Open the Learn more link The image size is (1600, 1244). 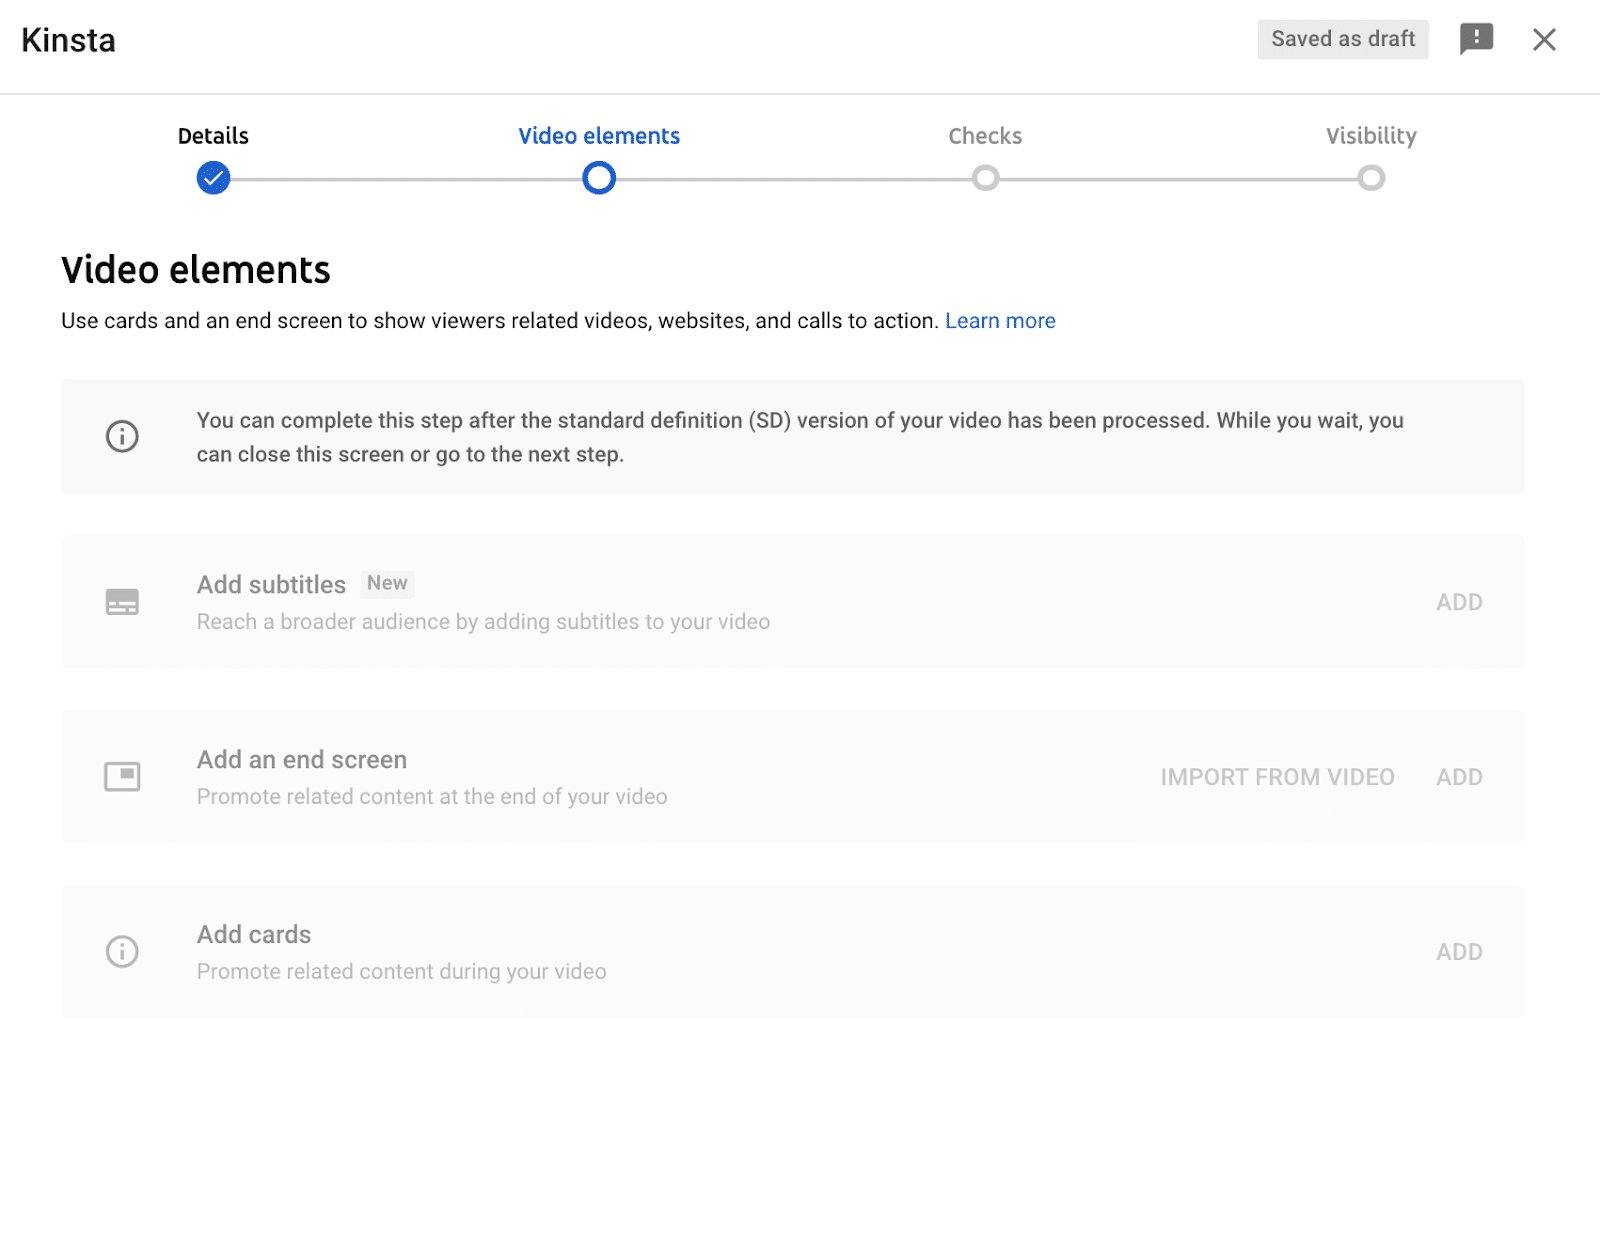tap(999, 320)
